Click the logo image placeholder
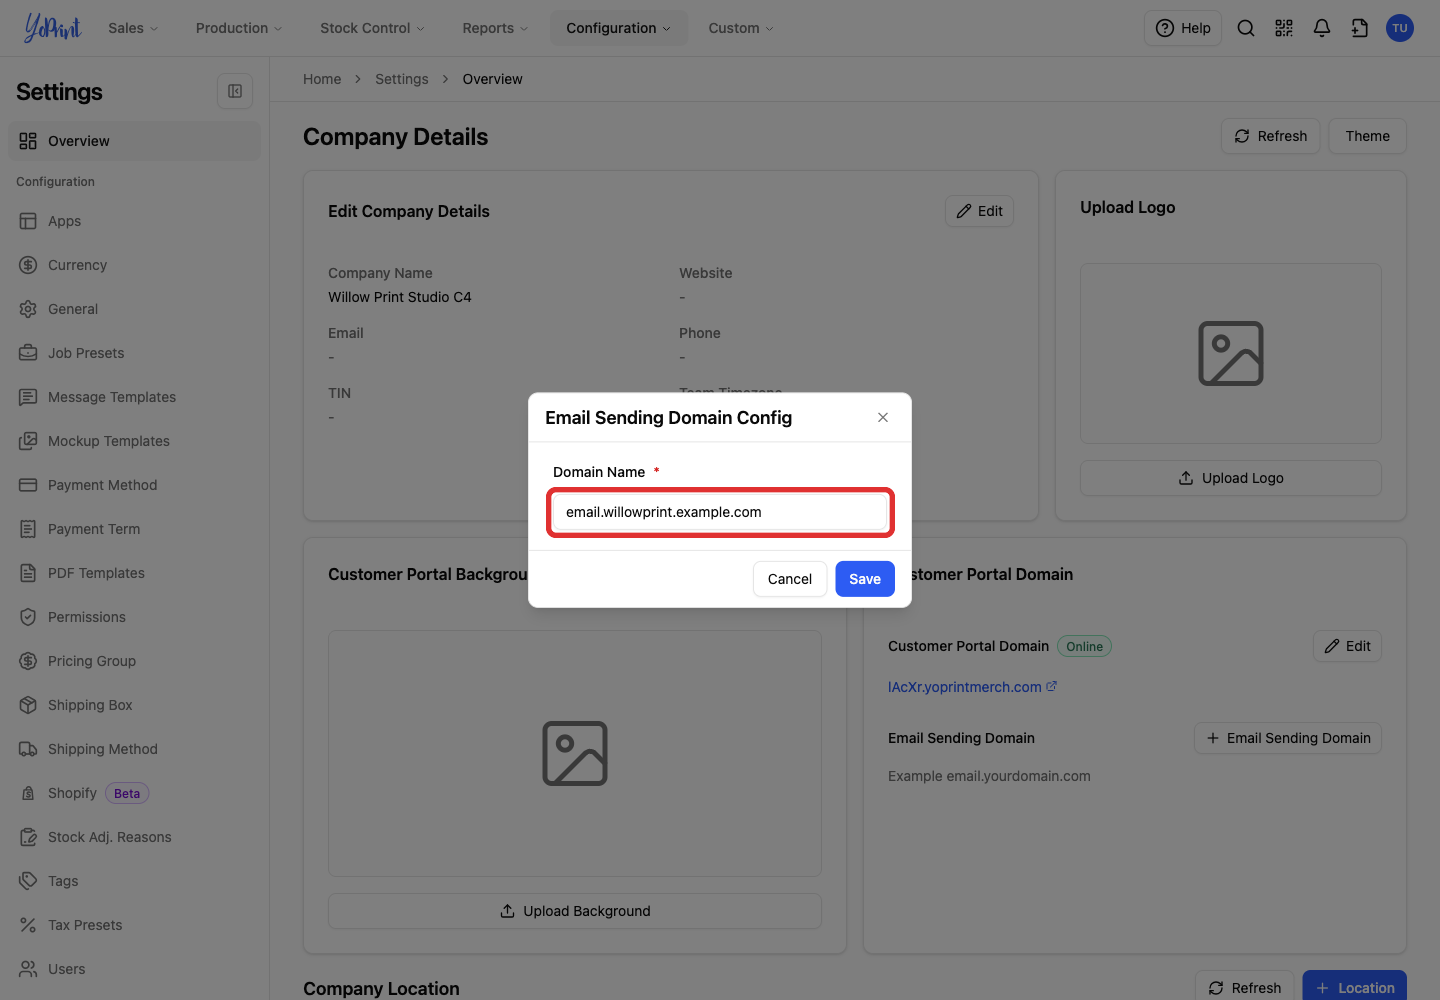Screen dimensions: 1440x1000 (1231, 353)
